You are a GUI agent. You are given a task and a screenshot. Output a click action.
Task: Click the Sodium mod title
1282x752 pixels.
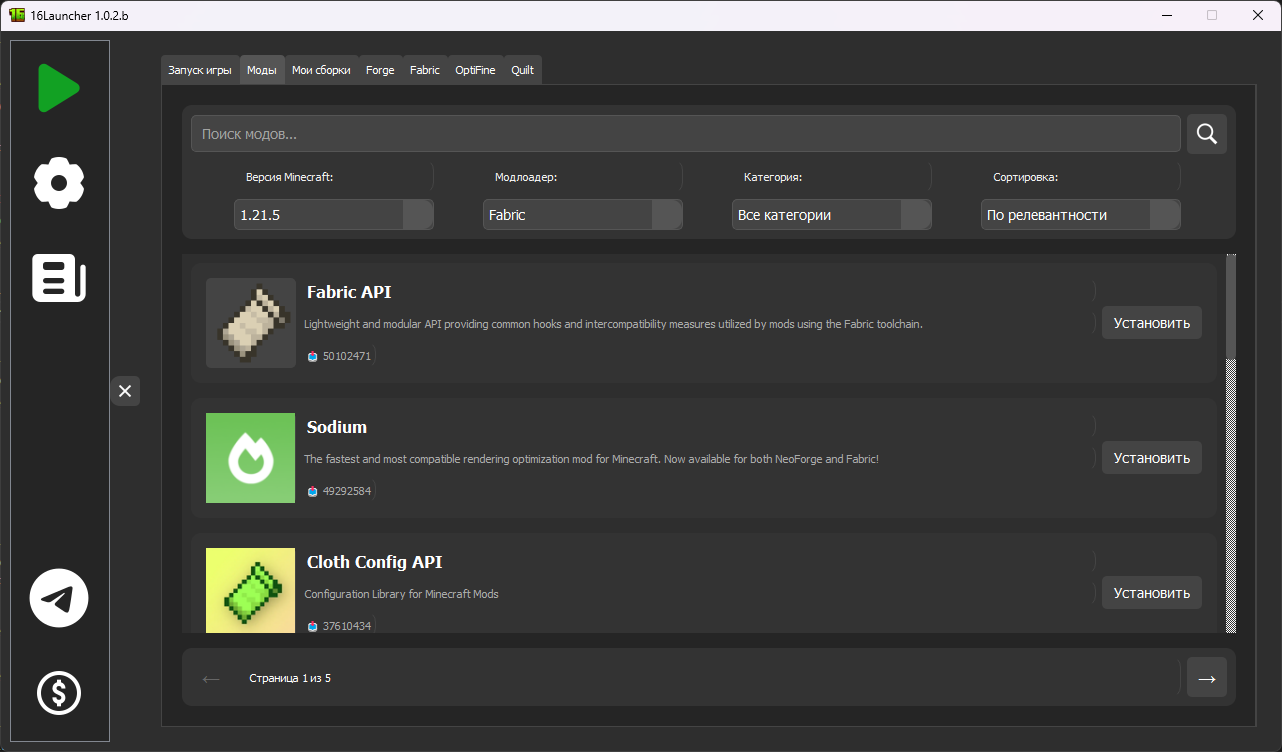coord(337,427)
